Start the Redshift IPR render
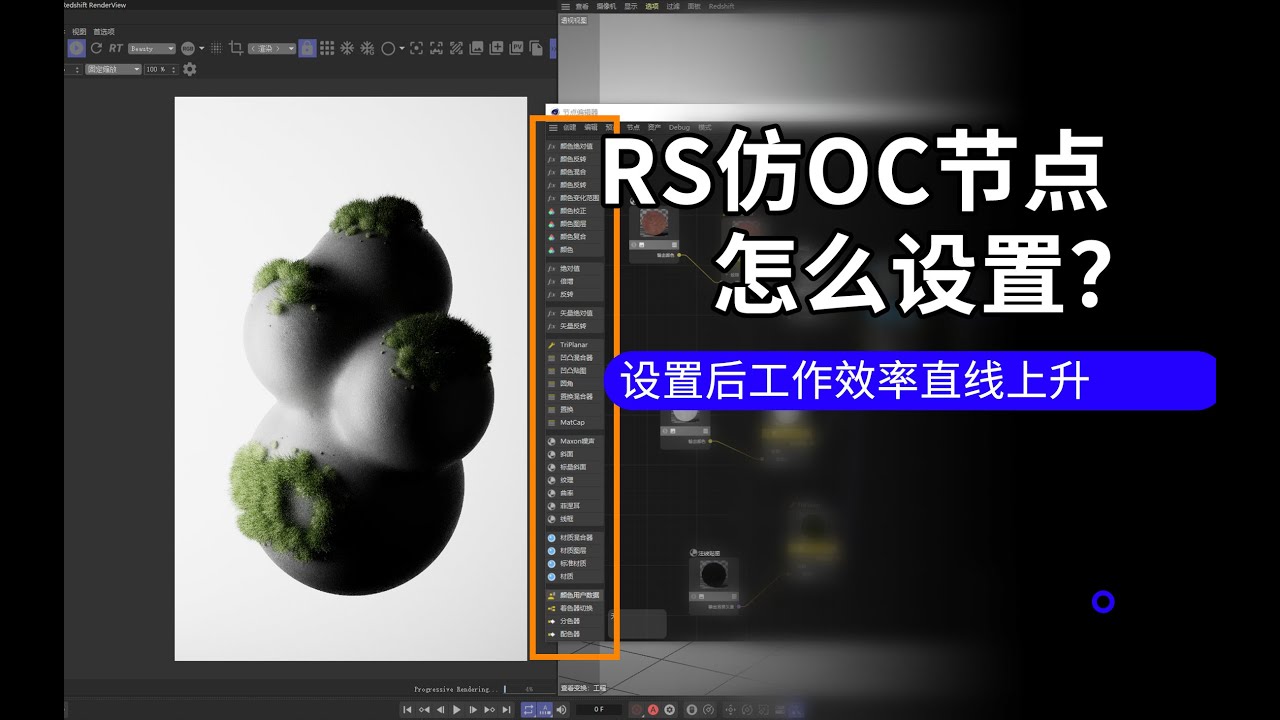The image size is (1280, 720). coord(76,48)
